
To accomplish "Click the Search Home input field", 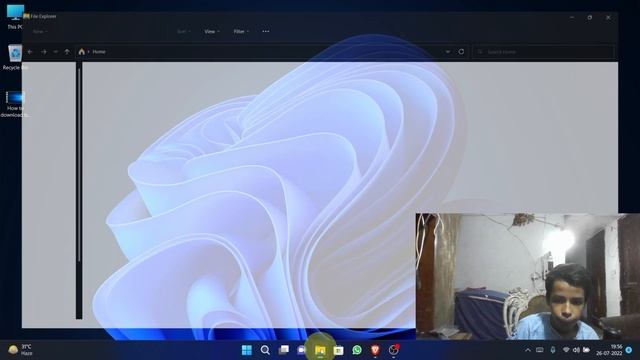I will pyautogui.click(x=543, y=52).
